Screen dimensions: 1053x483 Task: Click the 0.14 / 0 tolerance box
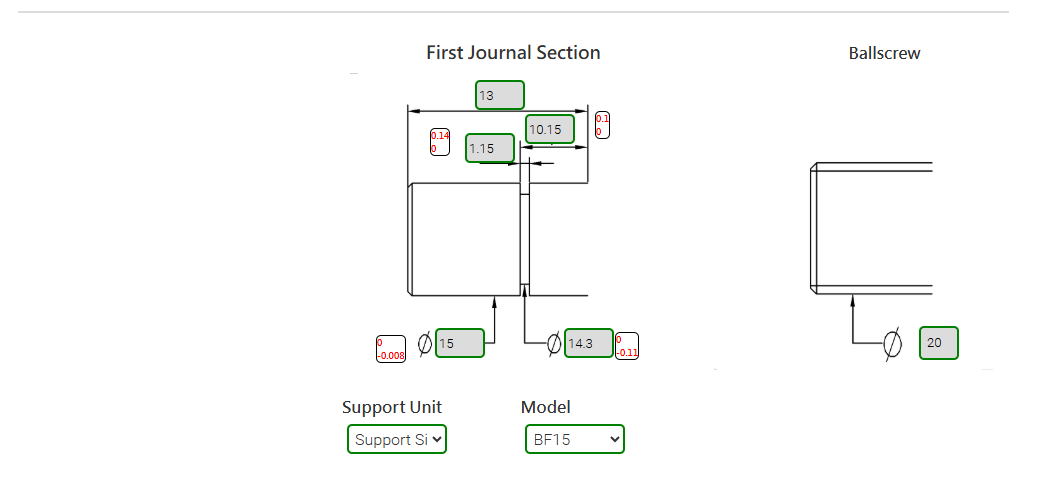click(440, 142)
